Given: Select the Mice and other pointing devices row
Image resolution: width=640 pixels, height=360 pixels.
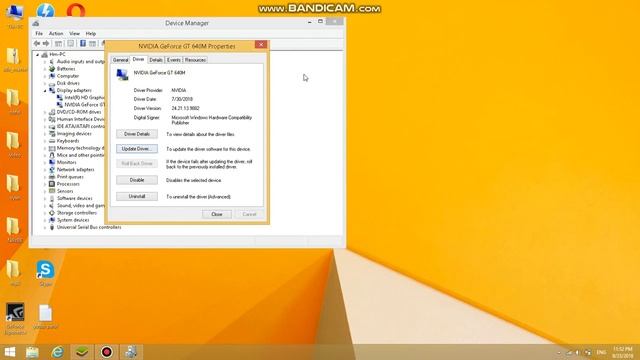Looking at the screenshot, I should coord(76,155).
